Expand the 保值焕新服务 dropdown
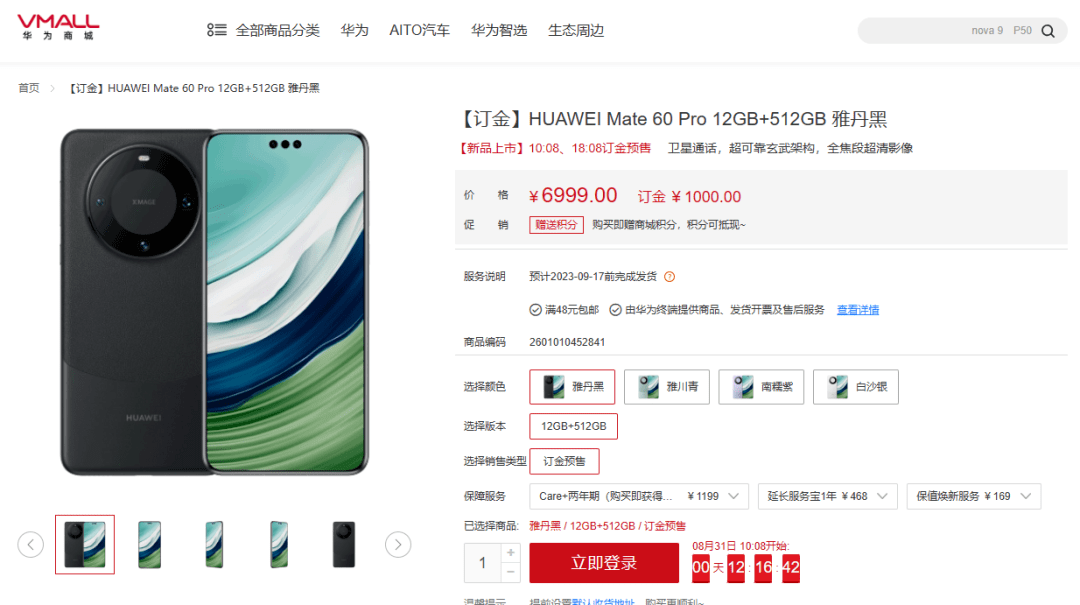 tap(973, 496)
